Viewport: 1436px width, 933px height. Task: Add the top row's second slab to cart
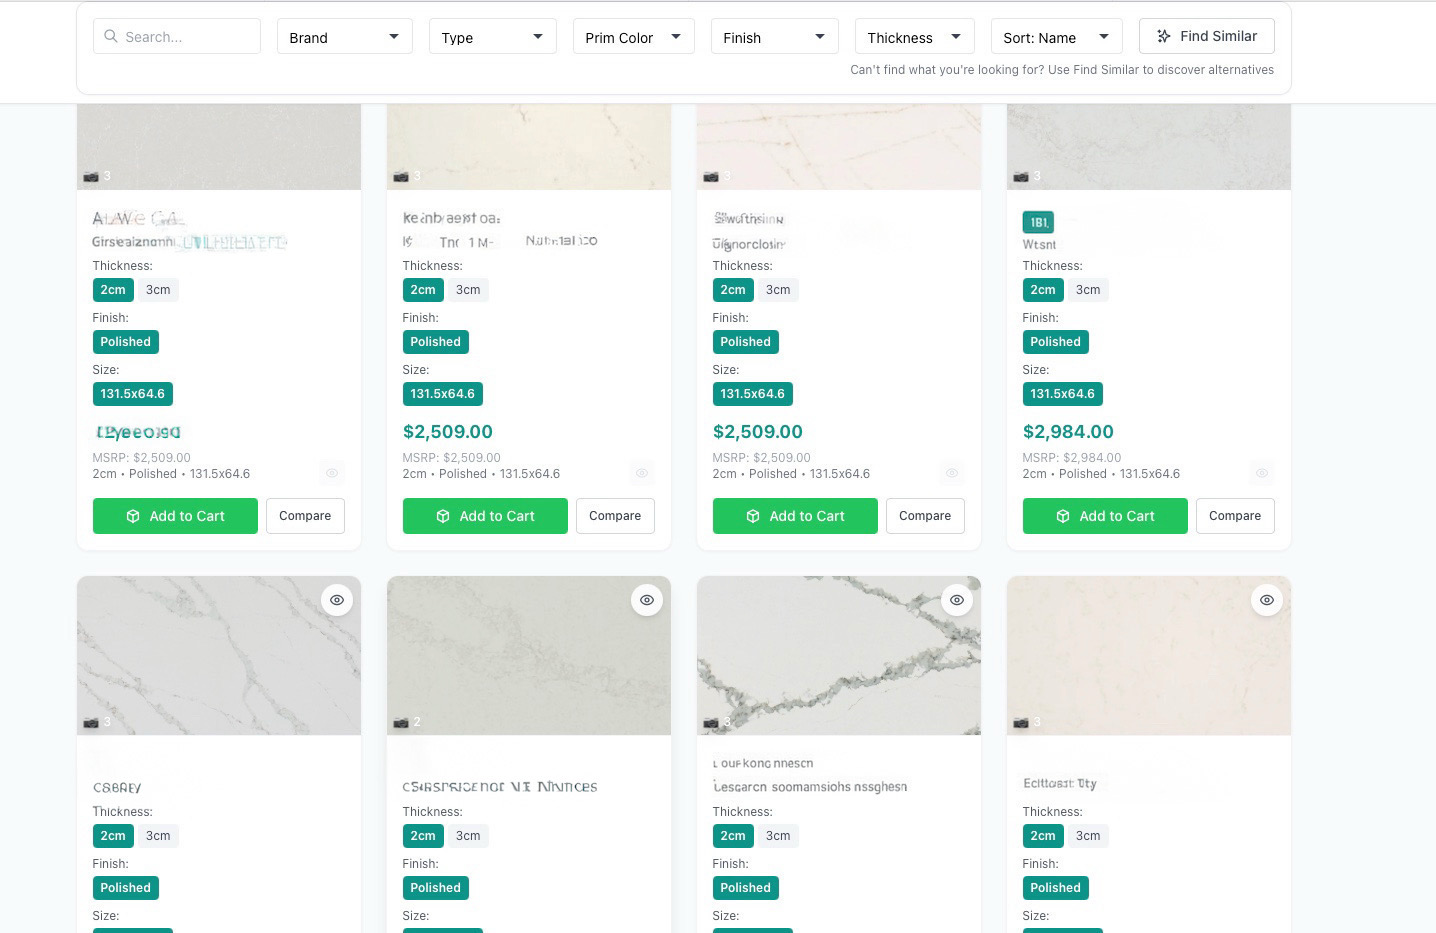pos(485,516)
